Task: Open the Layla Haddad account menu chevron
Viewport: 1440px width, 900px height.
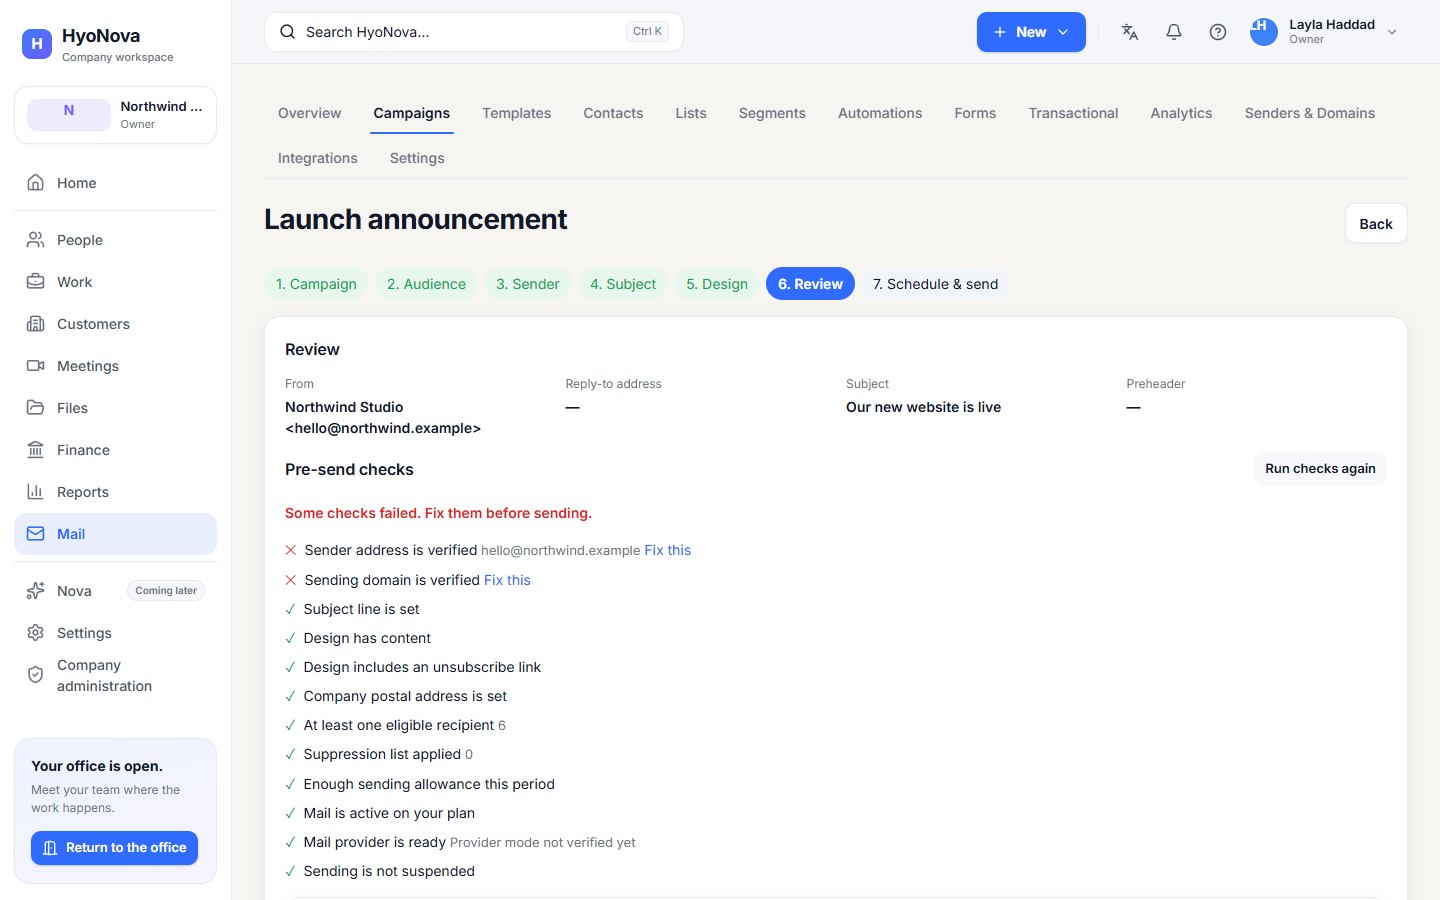Action: [x=1392, y=32]
